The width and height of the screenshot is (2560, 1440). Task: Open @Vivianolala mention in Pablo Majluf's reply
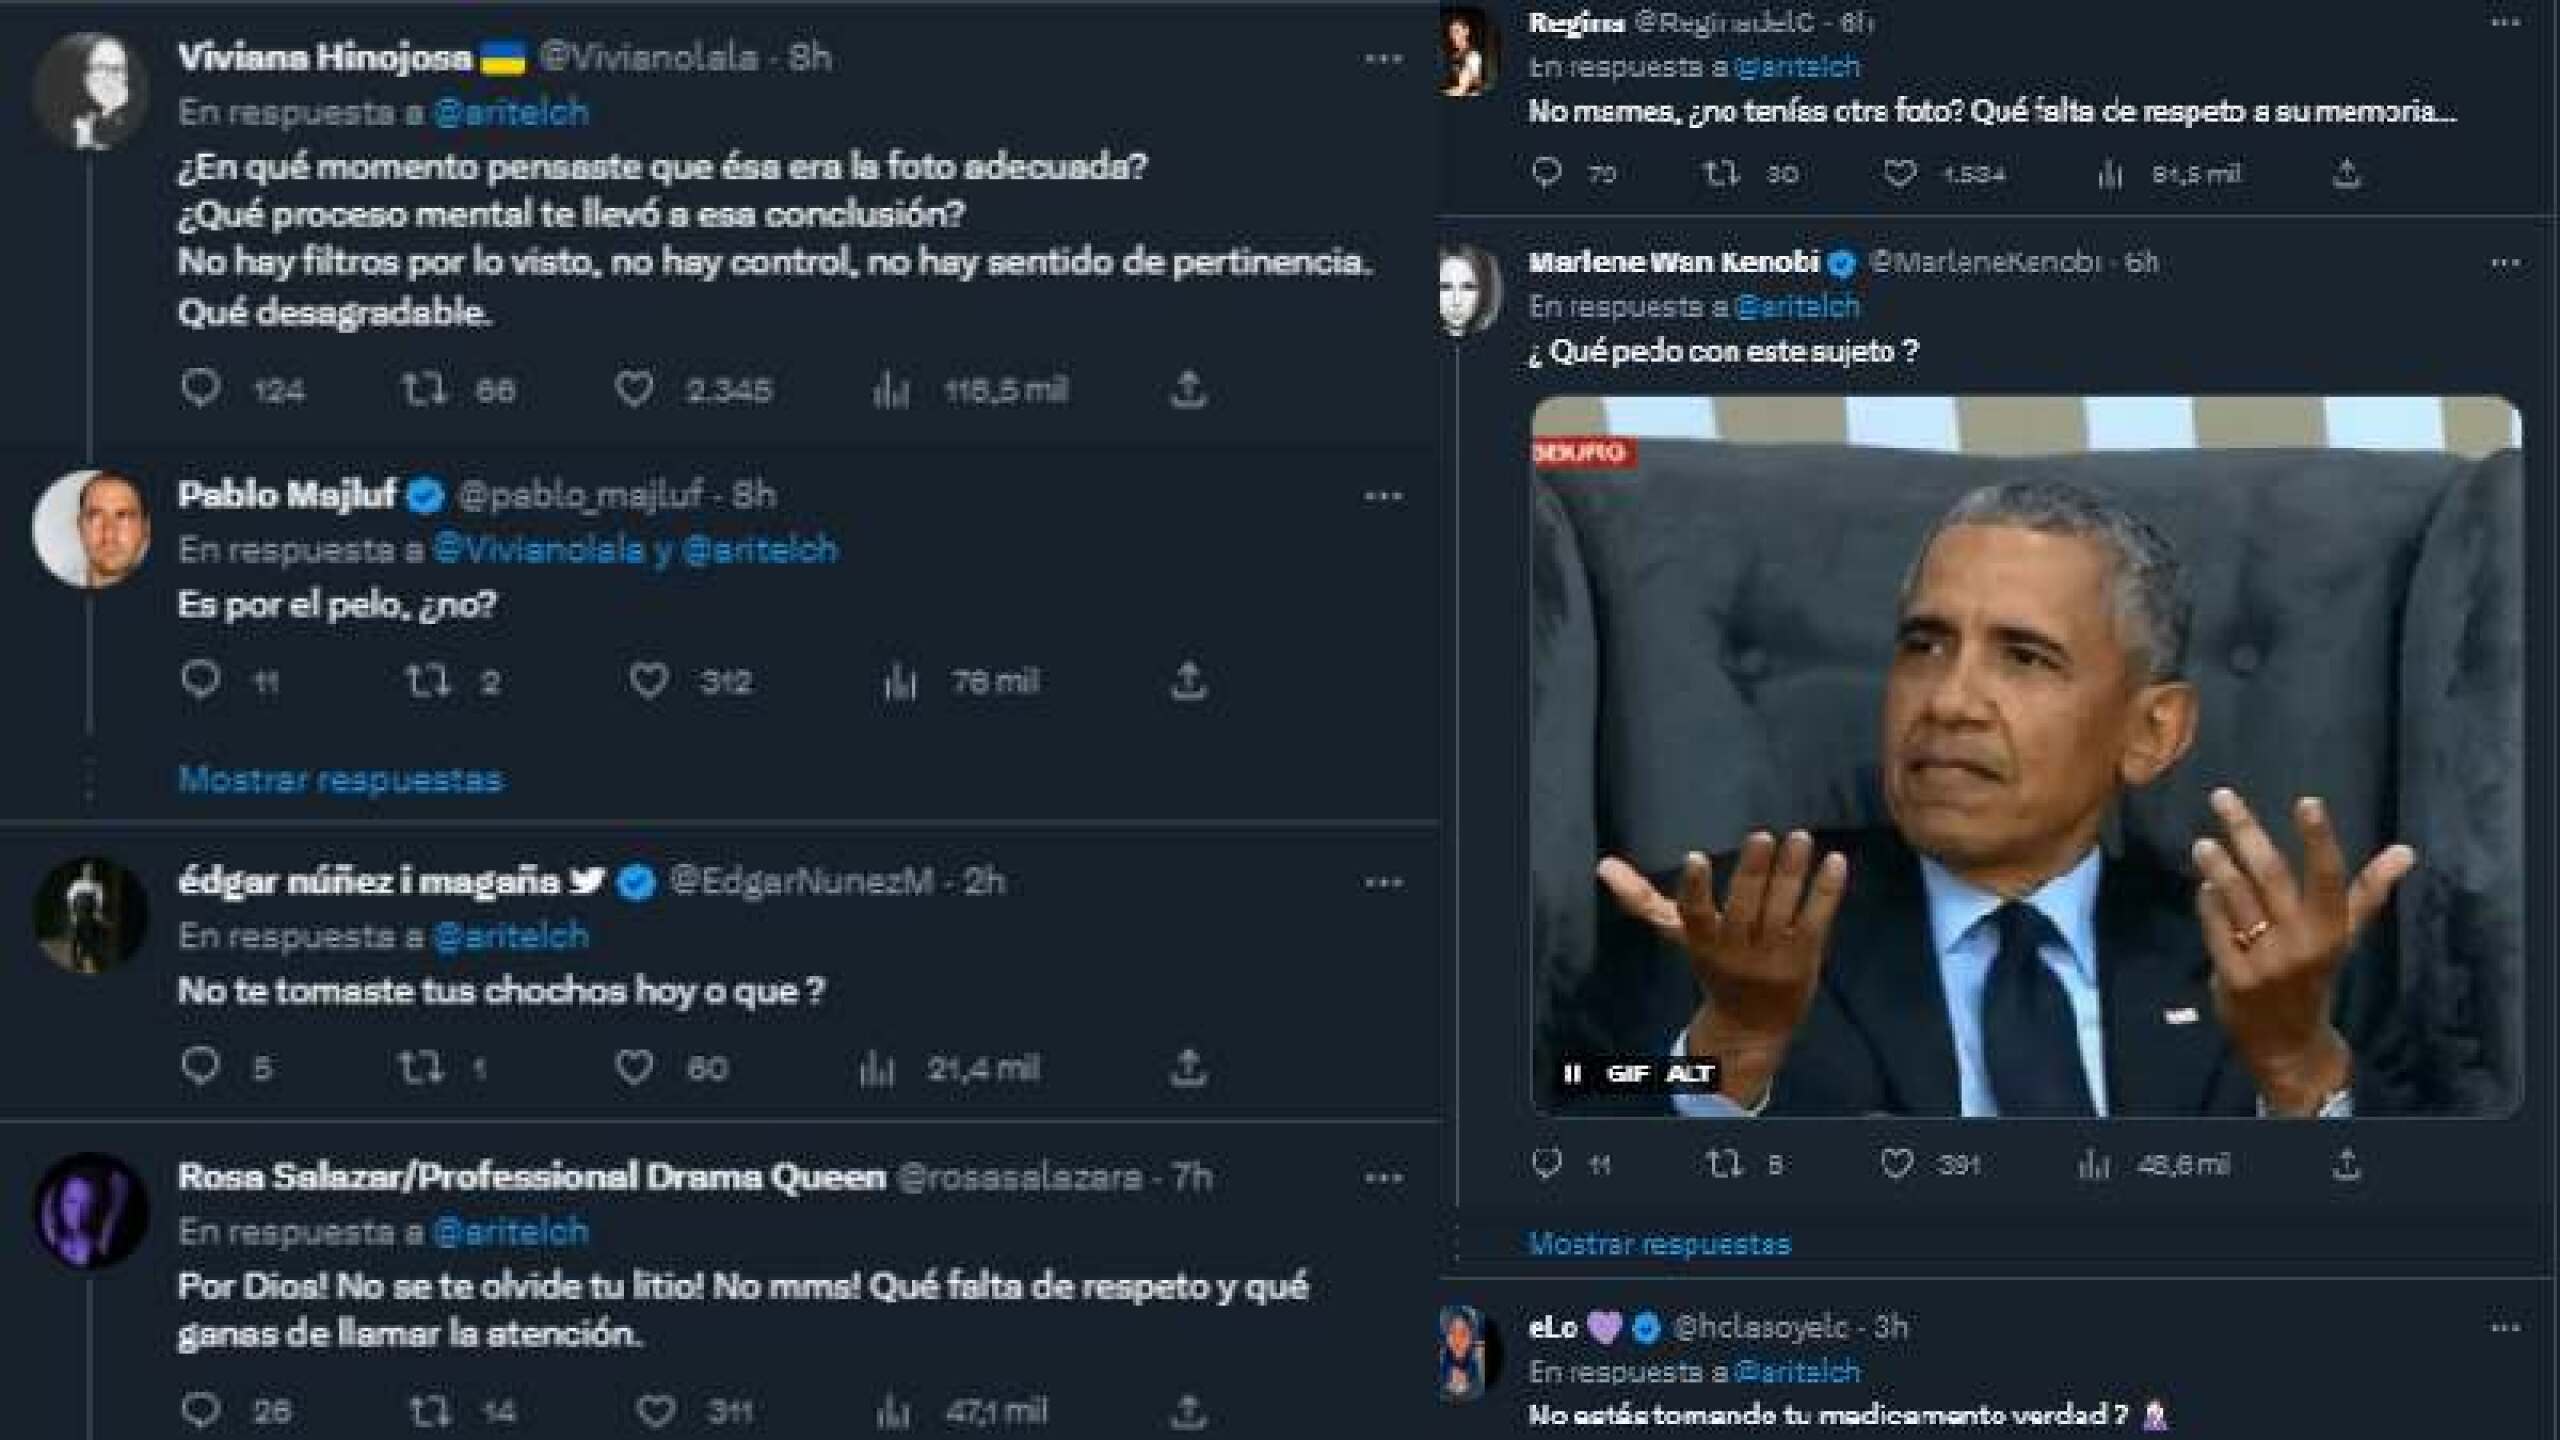[x=538, y=550]
